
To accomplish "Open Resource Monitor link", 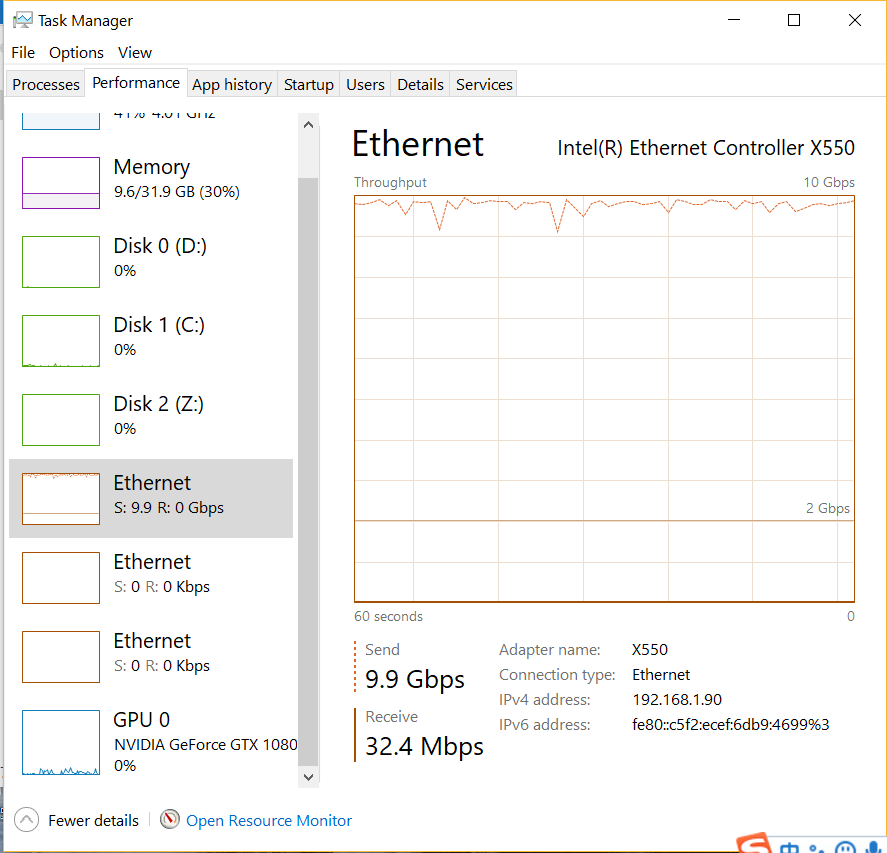I will 269,820.
